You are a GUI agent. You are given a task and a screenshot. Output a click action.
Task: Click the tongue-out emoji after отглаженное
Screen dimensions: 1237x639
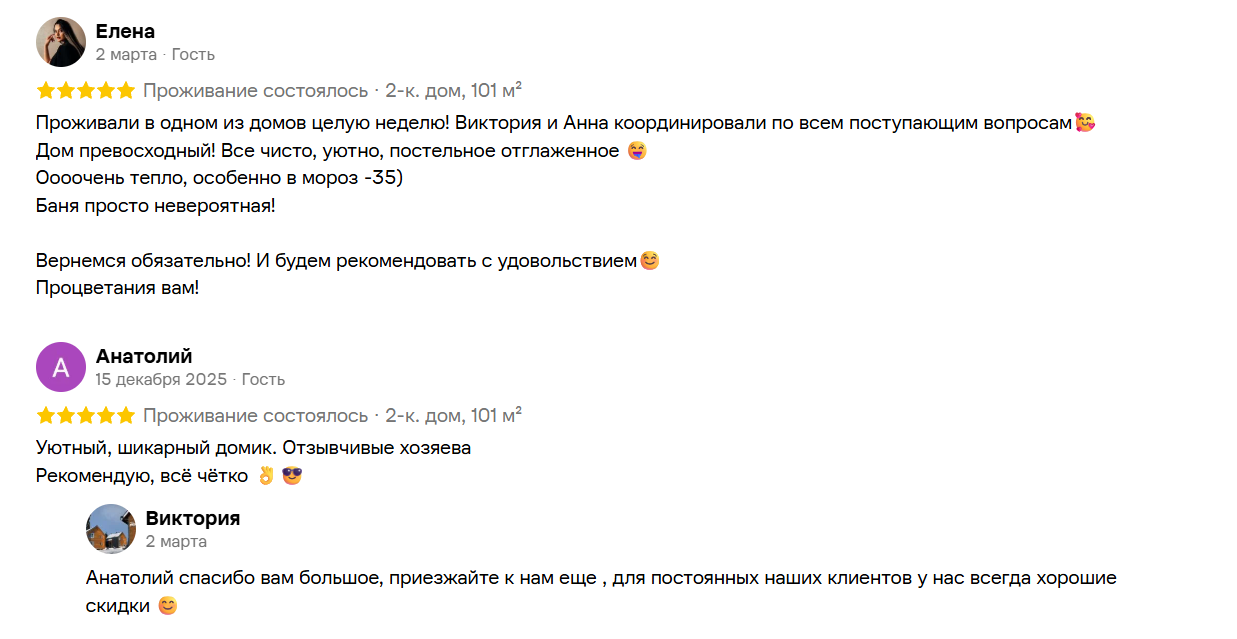tap(637, 151)
